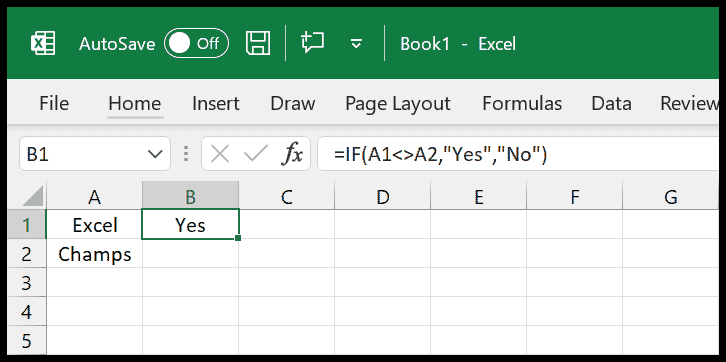
Task: Switch to the Page Layout tab
Action: click(398, 104)
